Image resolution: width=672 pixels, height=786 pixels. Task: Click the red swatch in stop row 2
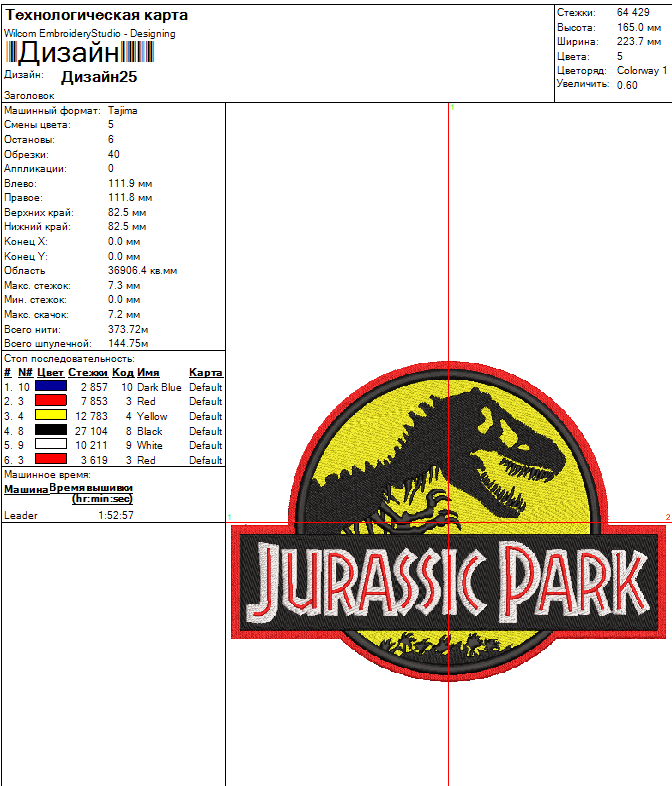click(x=51, y=401)
